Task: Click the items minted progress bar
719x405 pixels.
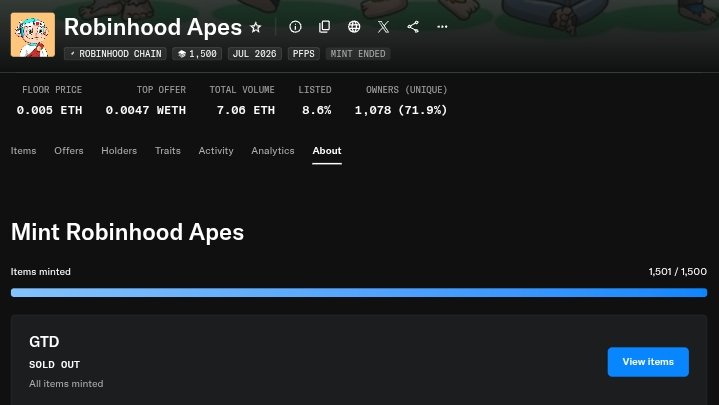Action: 359,293
